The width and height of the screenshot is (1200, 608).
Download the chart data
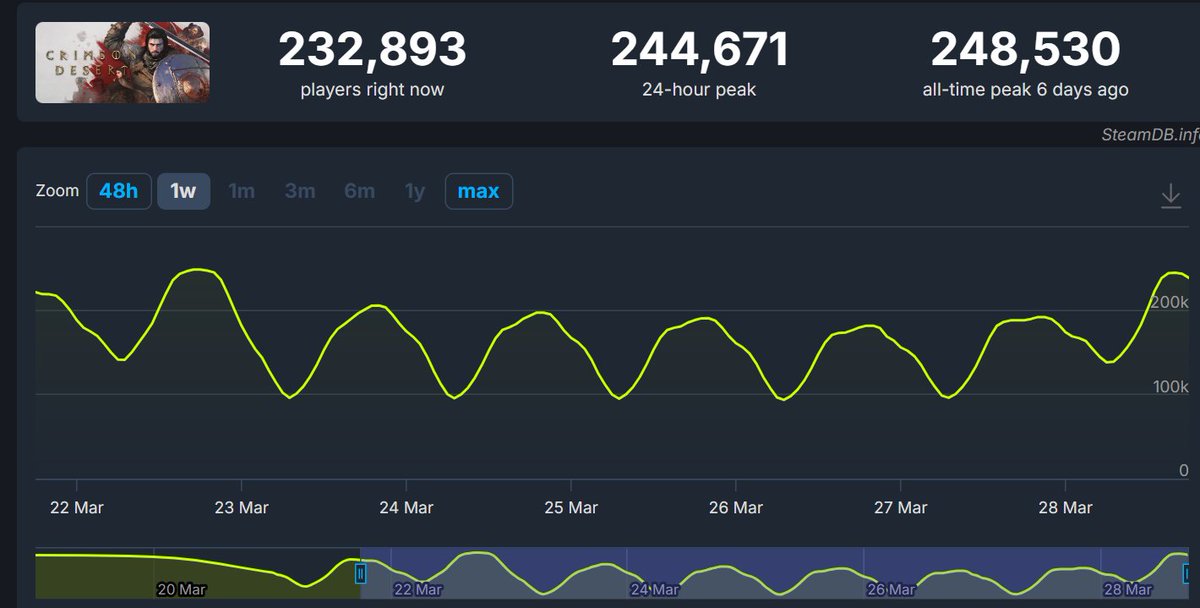pyautogui.click(x=1170, y=197)
